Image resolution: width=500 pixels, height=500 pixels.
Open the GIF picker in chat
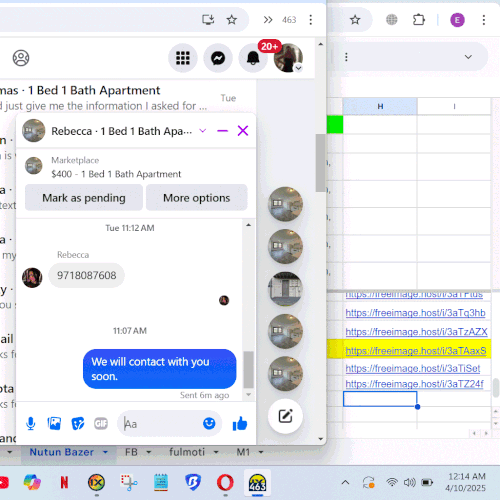point(101,424)
